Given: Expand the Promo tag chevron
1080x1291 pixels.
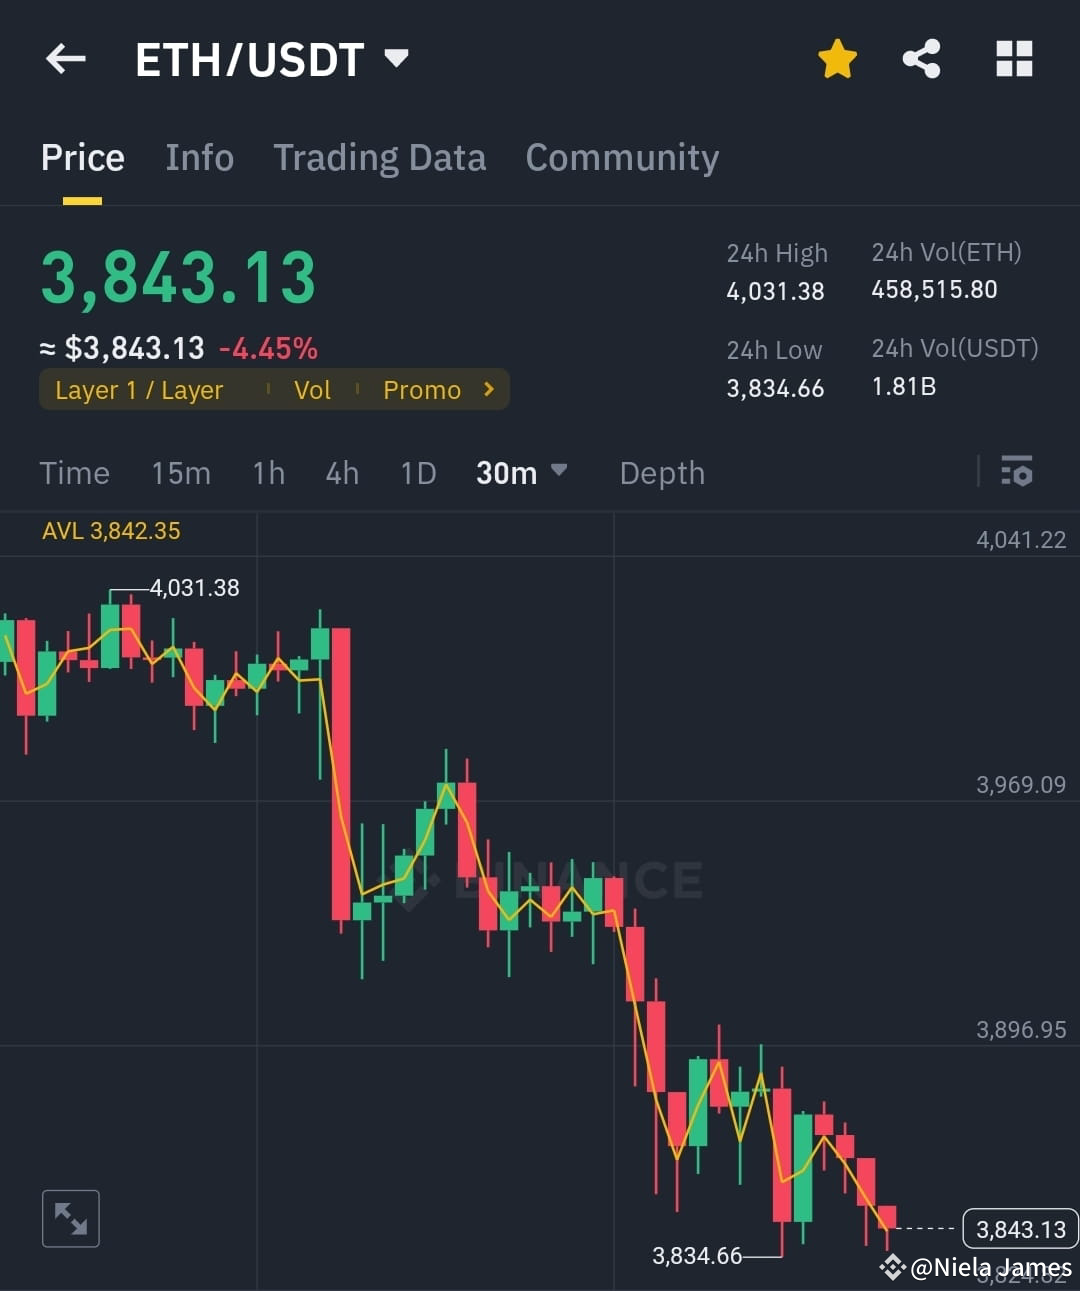Looking at the screenshot, I should point(487,389).
